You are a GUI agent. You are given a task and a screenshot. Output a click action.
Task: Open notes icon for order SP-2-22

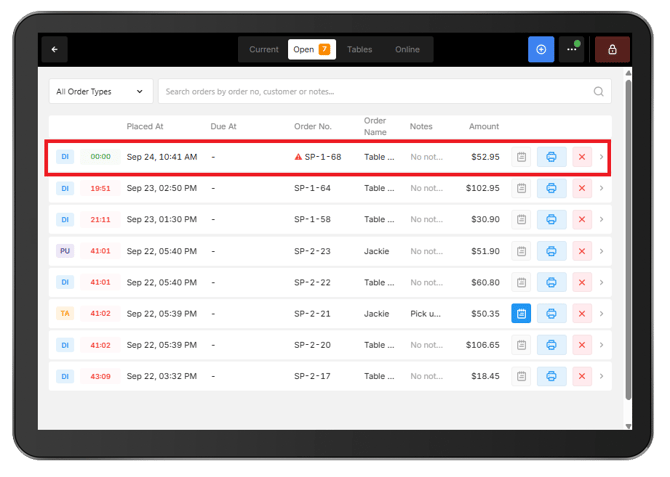click(521, 282)
